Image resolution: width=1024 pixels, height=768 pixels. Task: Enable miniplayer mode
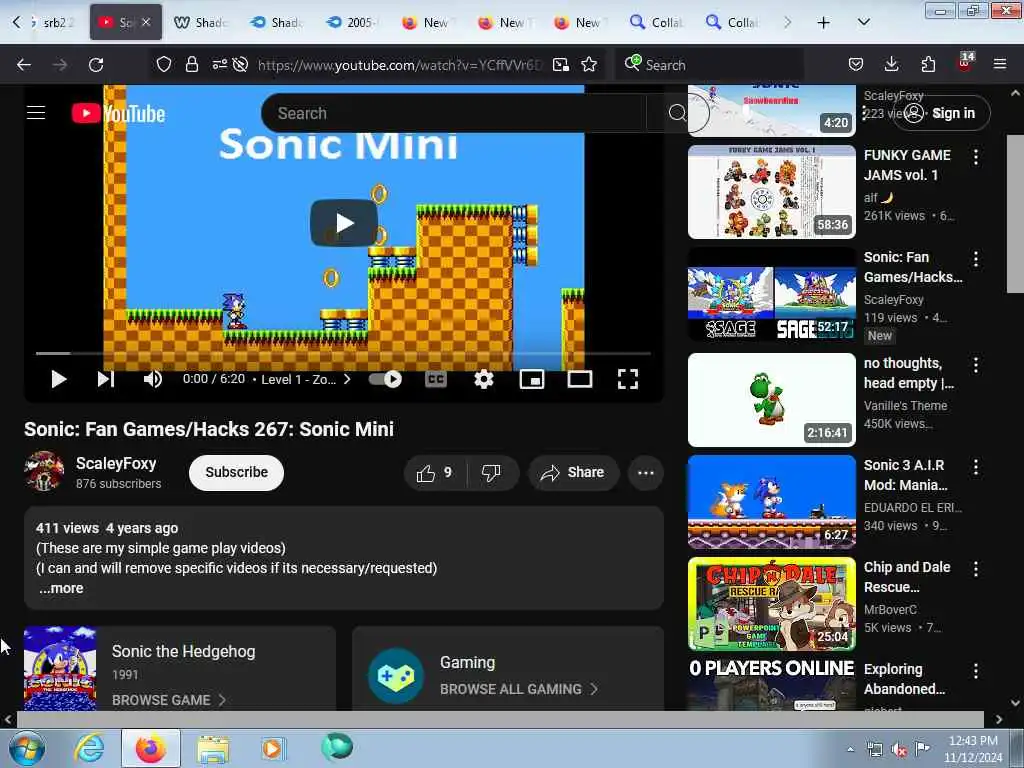click(x=532, y=379)
